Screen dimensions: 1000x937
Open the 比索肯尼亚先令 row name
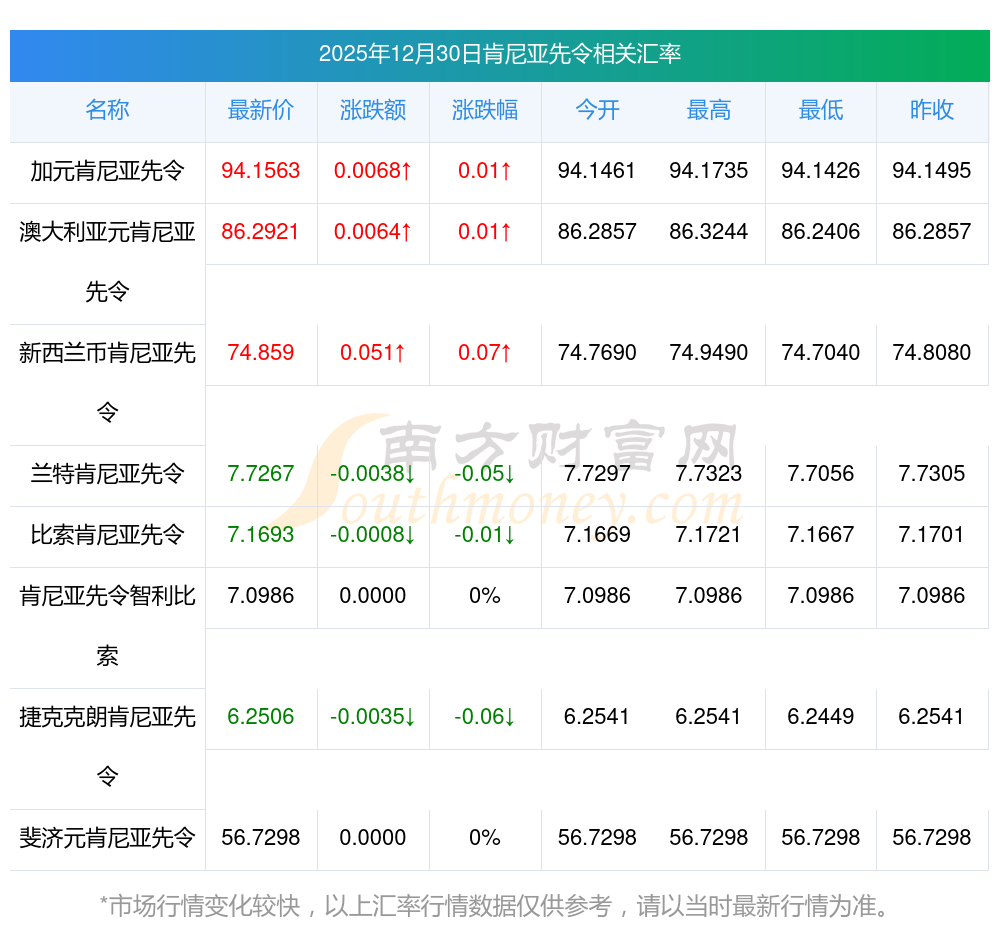(107, 535)
